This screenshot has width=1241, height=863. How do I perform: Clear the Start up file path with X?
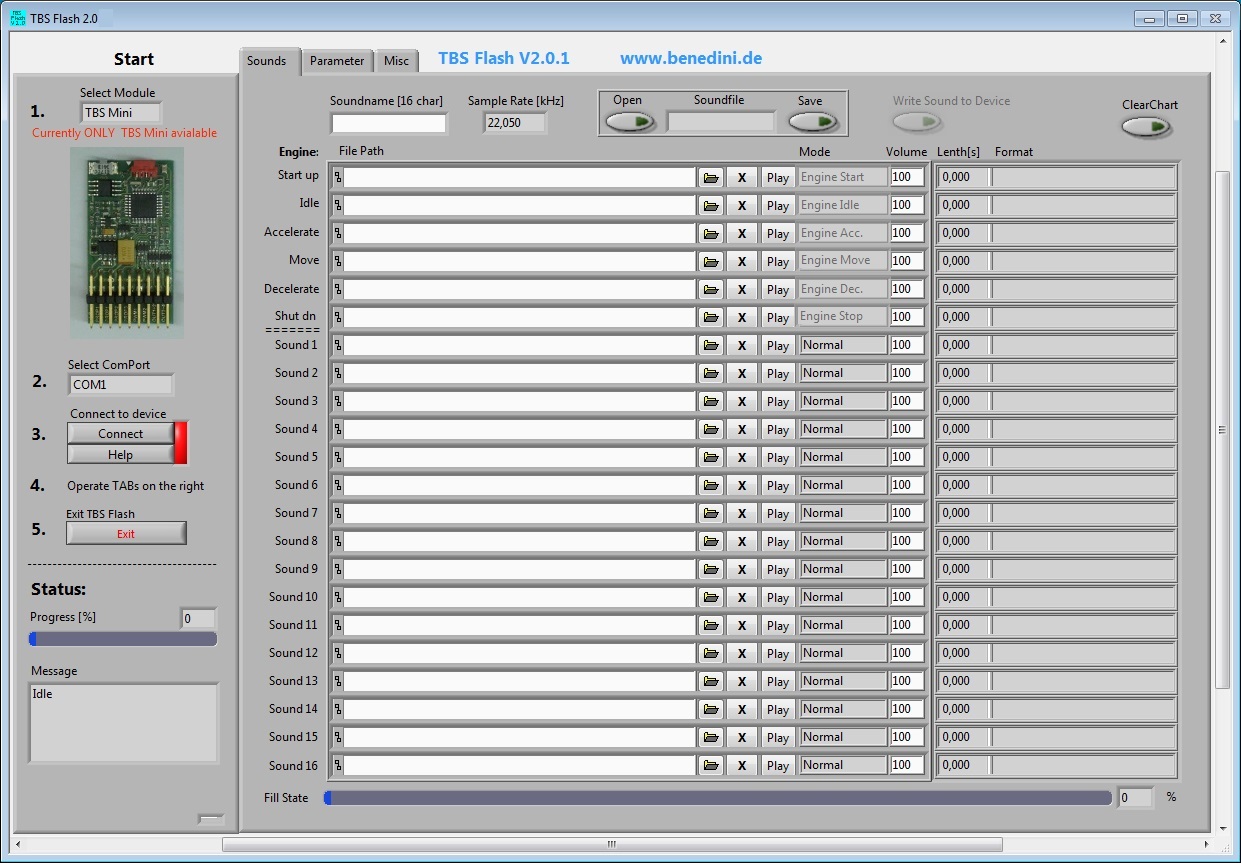click(x=742, y=177)
